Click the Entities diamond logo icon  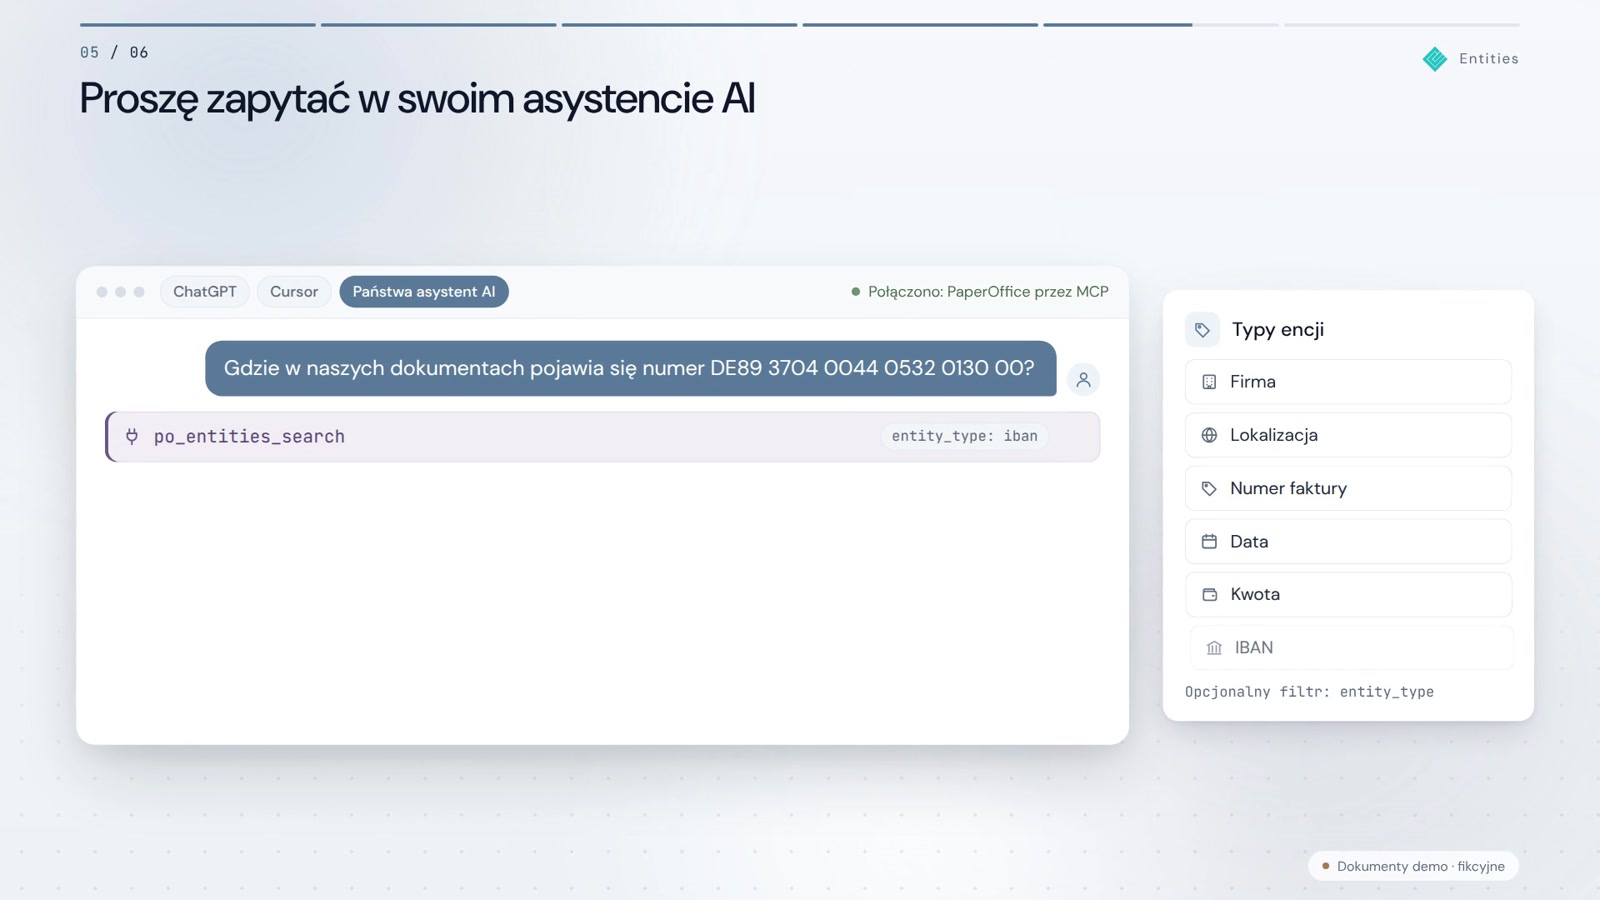click(1434, 59)
